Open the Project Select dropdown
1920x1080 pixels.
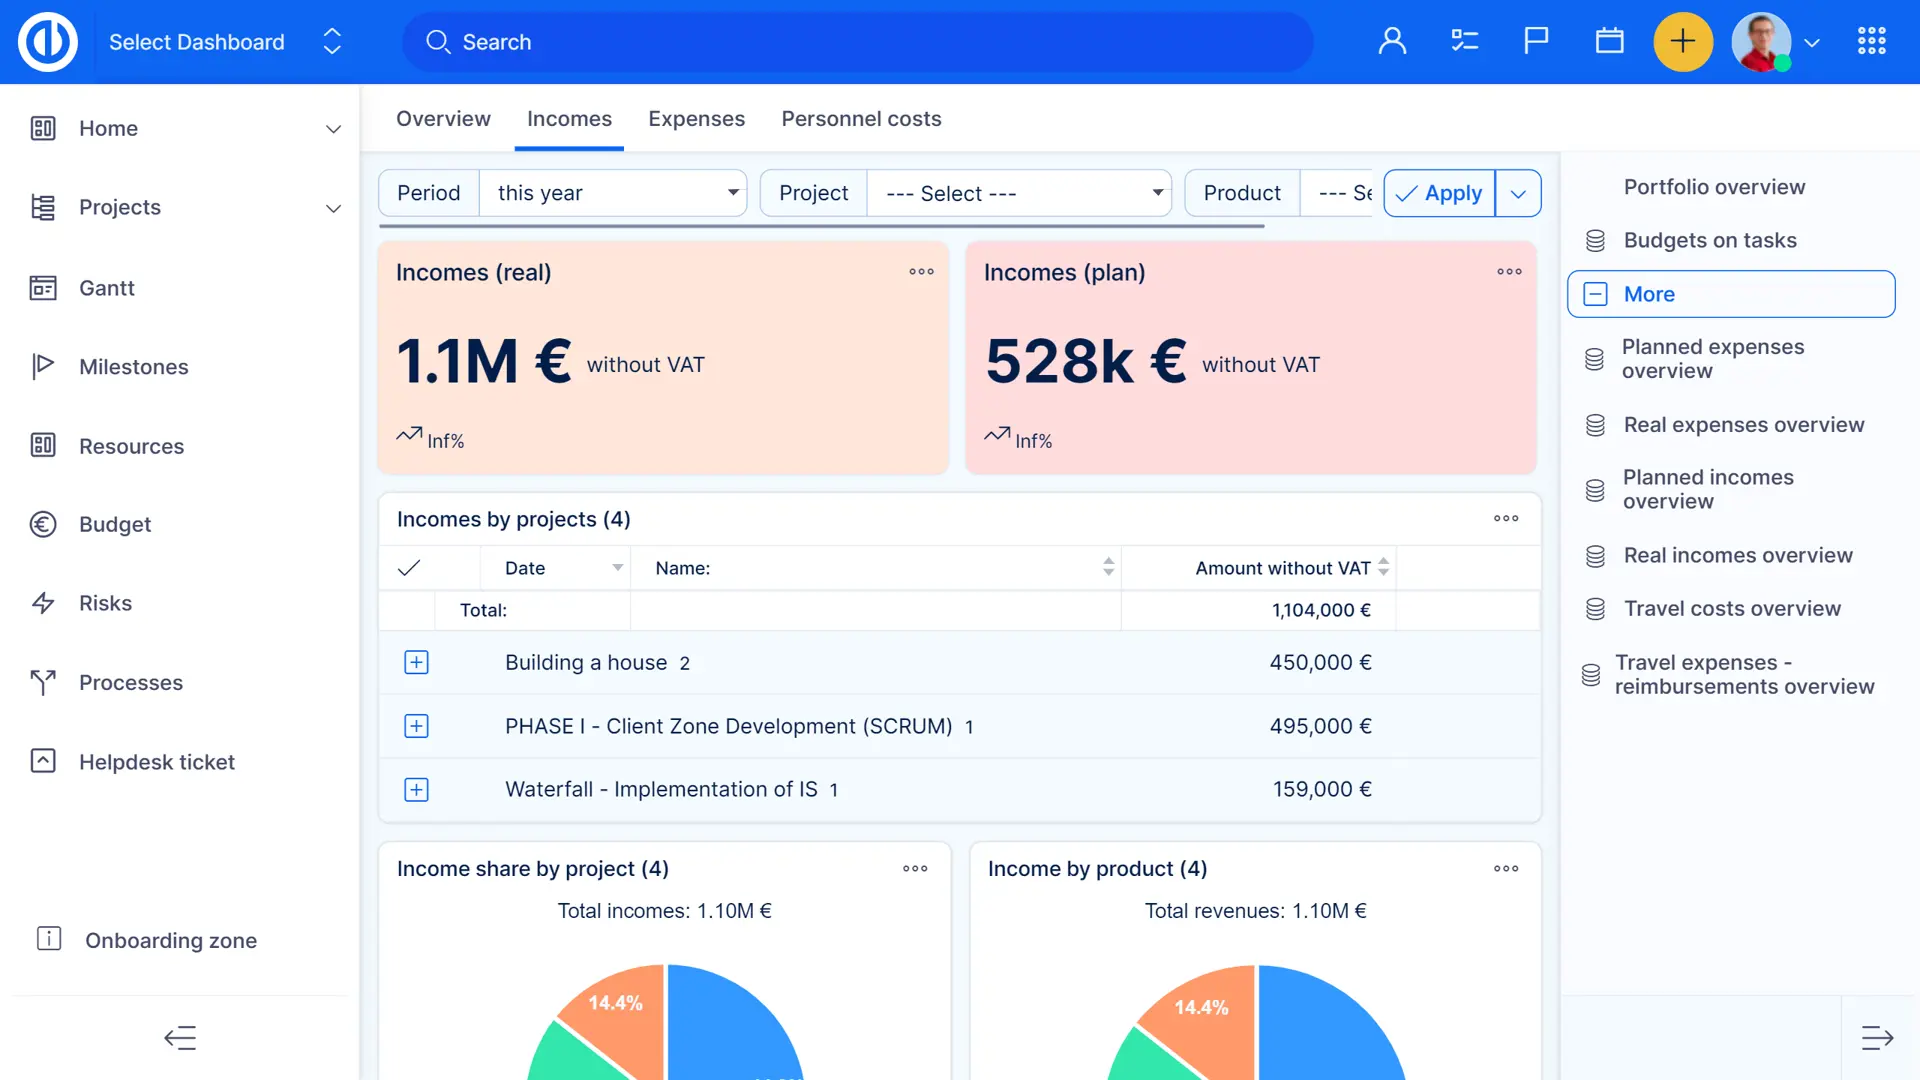coord(1019,193)
